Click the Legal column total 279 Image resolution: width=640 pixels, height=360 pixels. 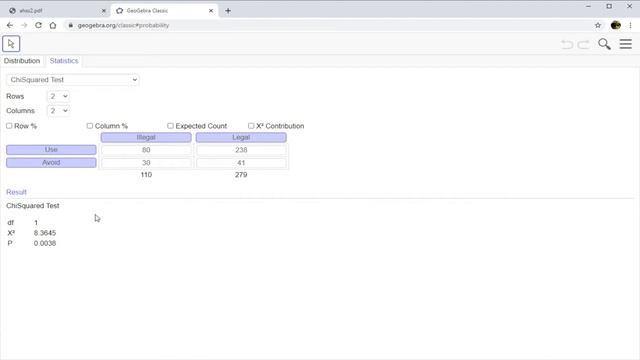[241, 175]
